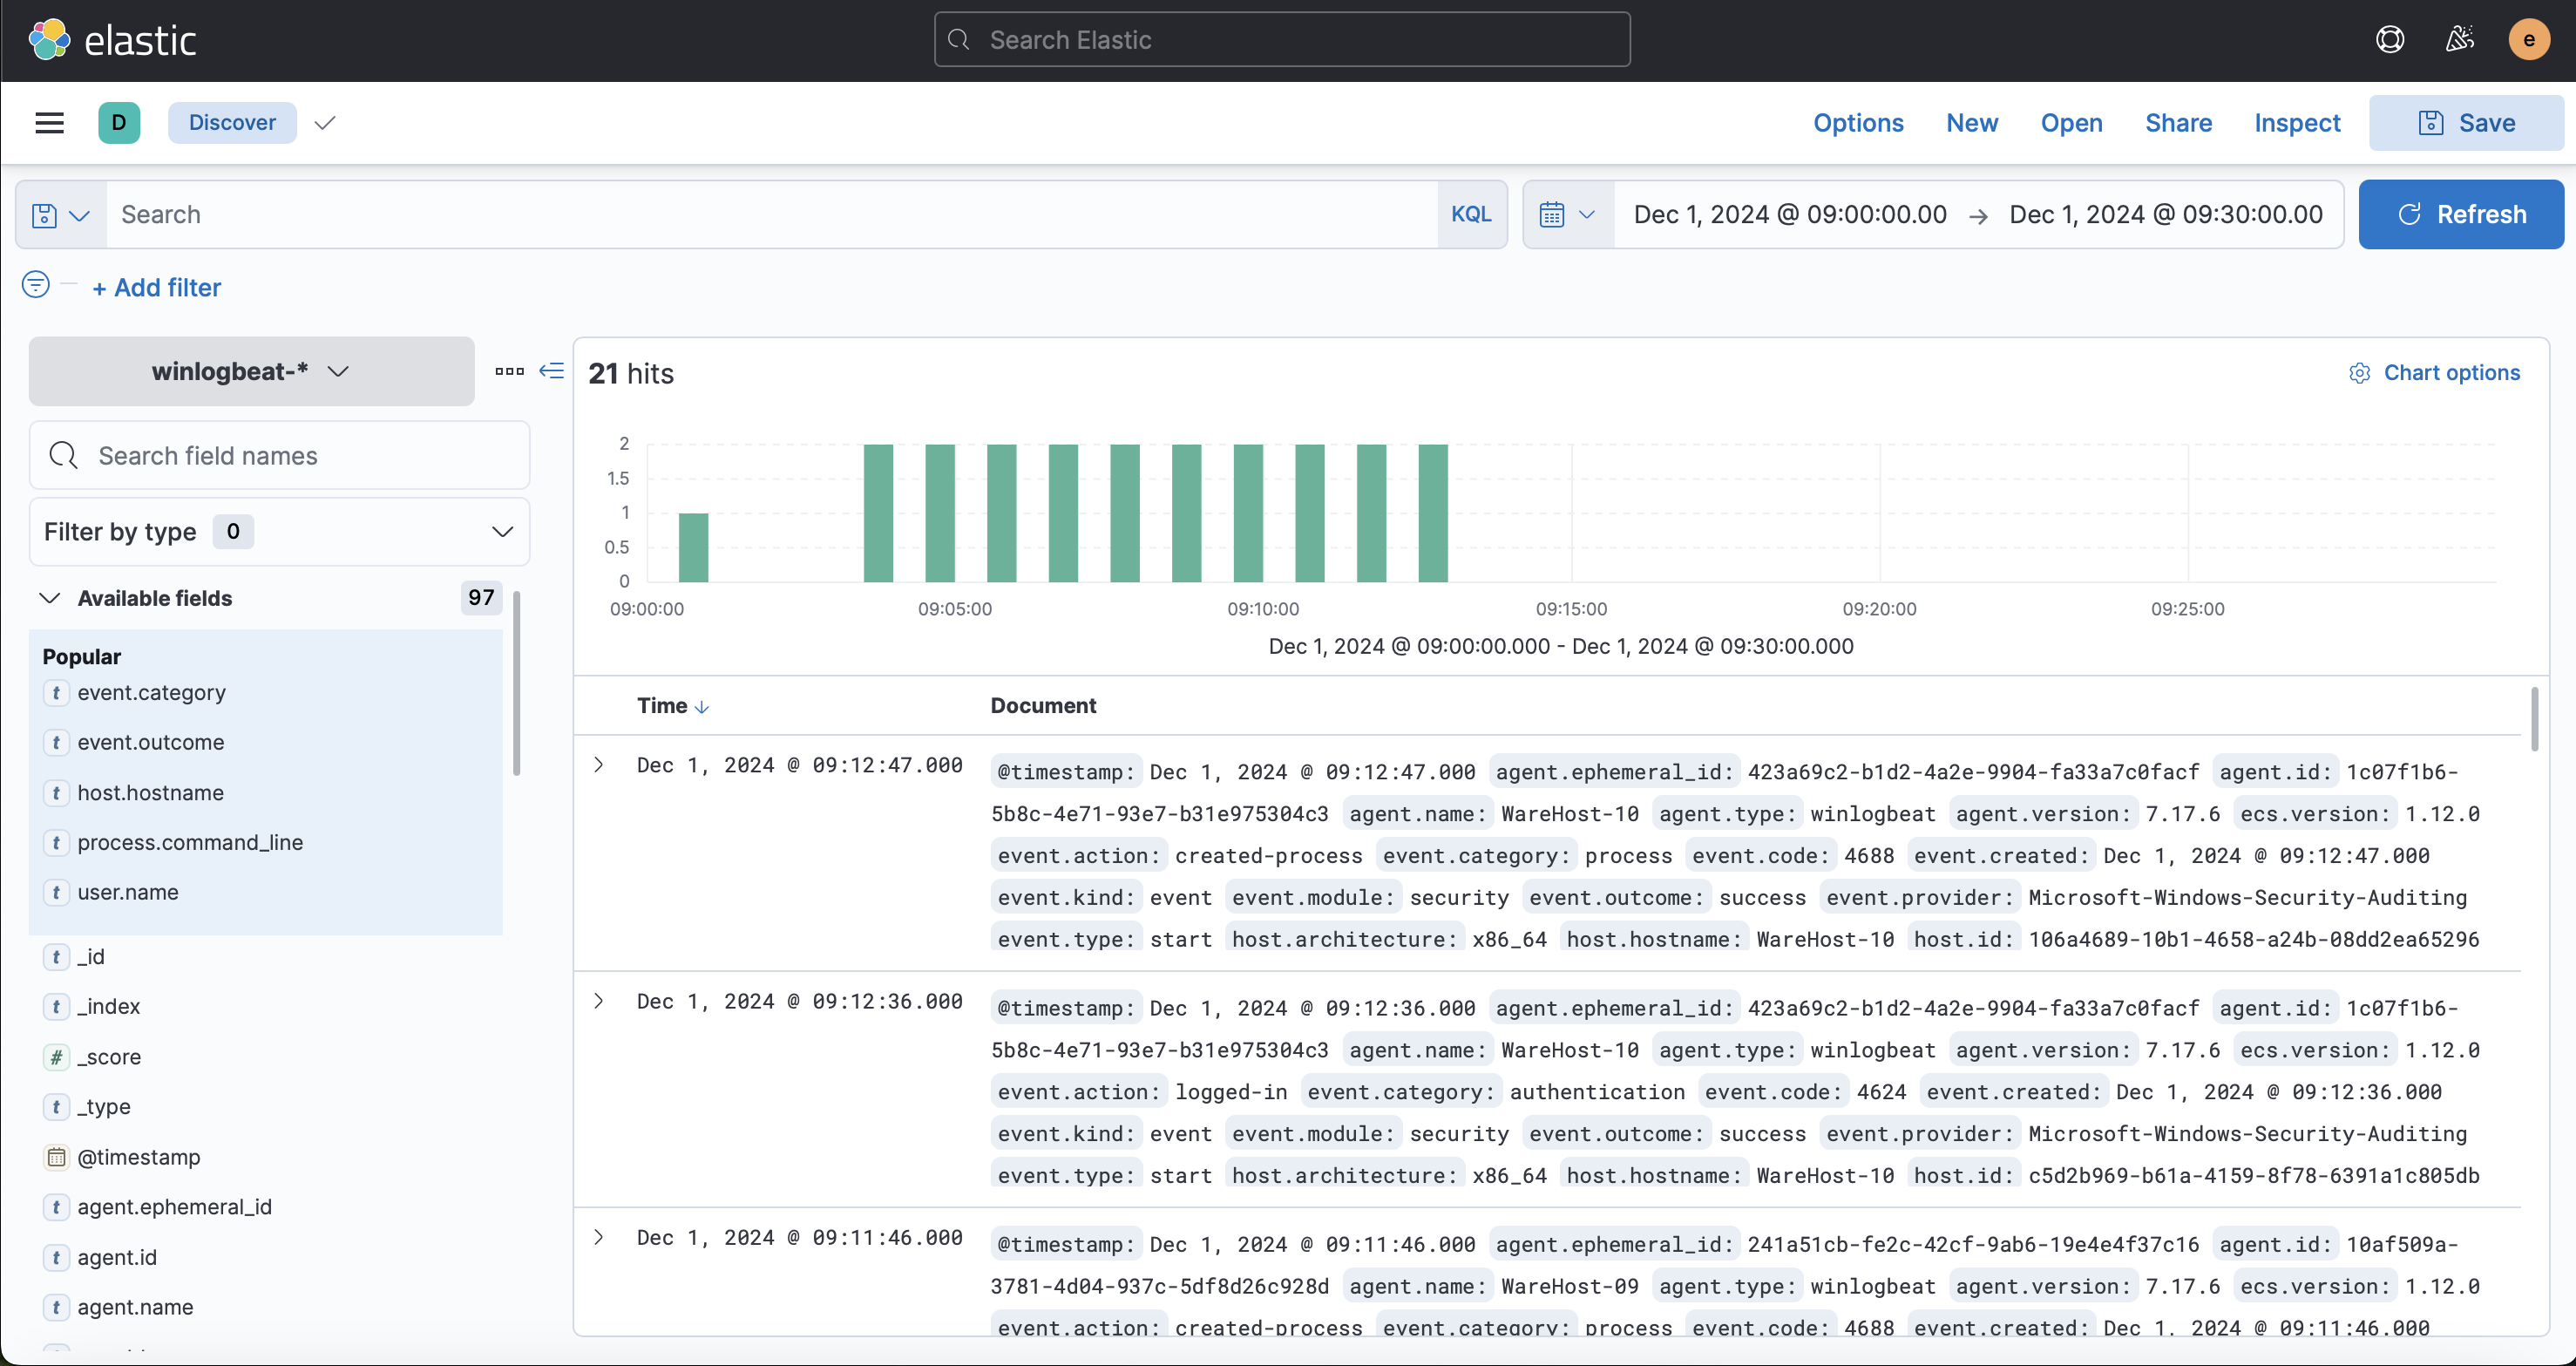Expand the 09:11:46 document row

click(x=599, y=1237)
